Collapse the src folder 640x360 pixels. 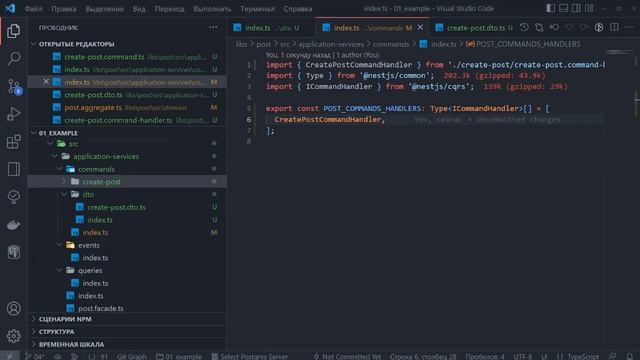(x=50, y=144)
